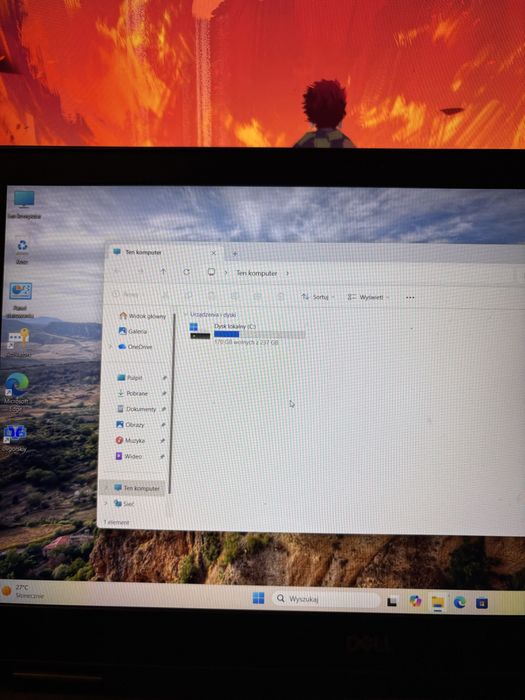Click the C: drive capacity bar
Screen dimensions: 525x700
pos(259,334)
